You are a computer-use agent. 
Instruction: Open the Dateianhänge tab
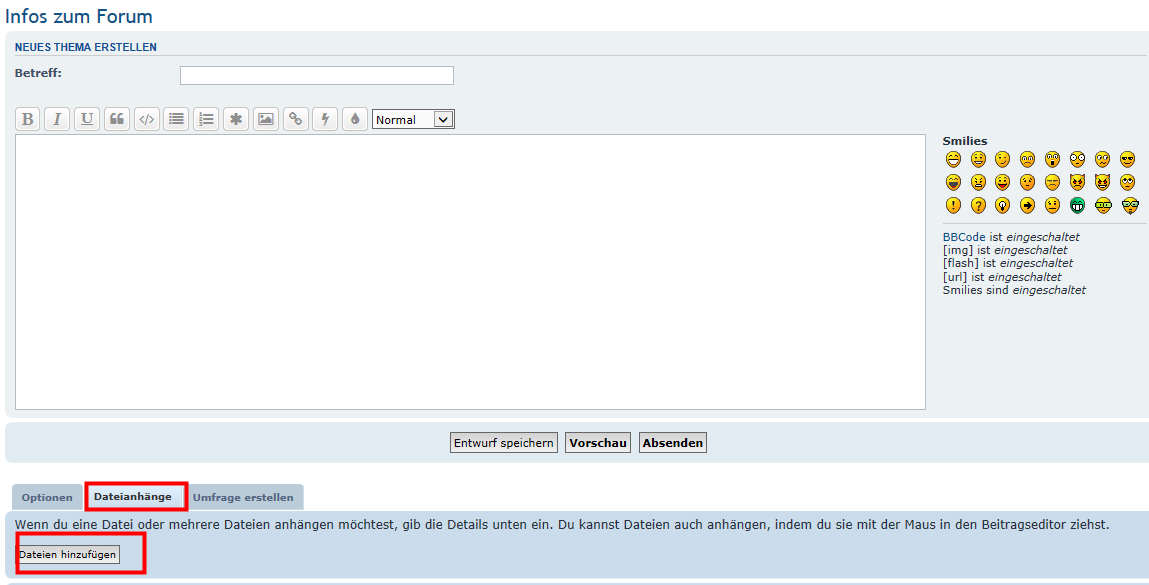[133, 497]
